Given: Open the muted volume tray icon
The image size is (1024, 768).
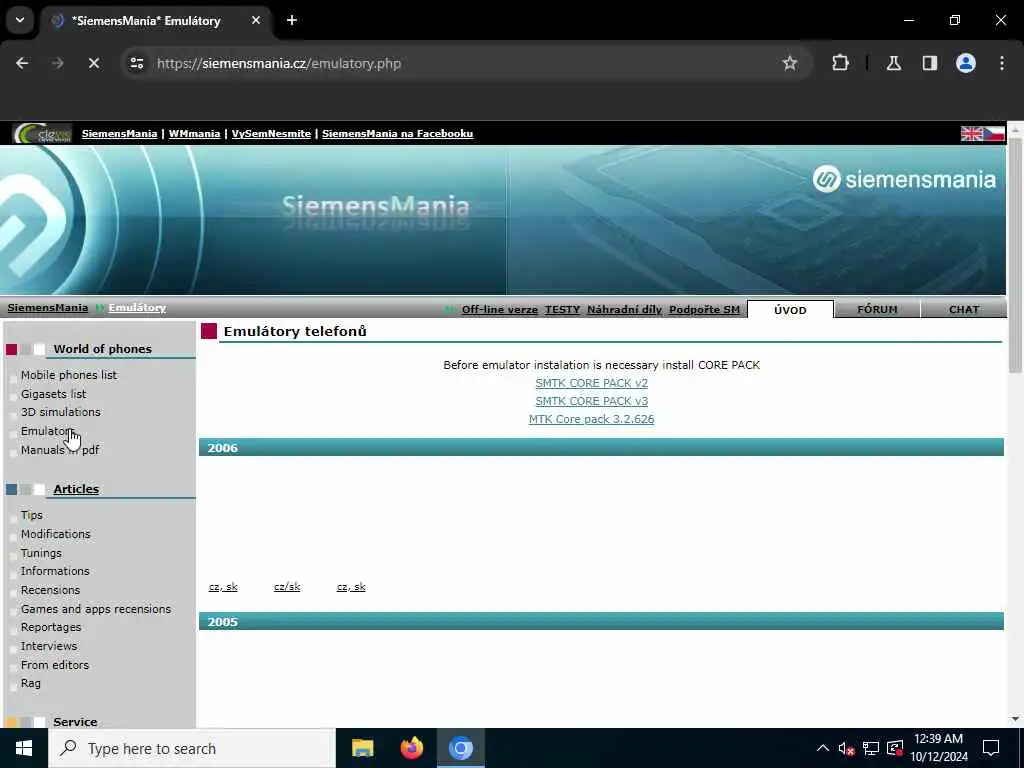Looking at the screenshot, I should [846, 748].
